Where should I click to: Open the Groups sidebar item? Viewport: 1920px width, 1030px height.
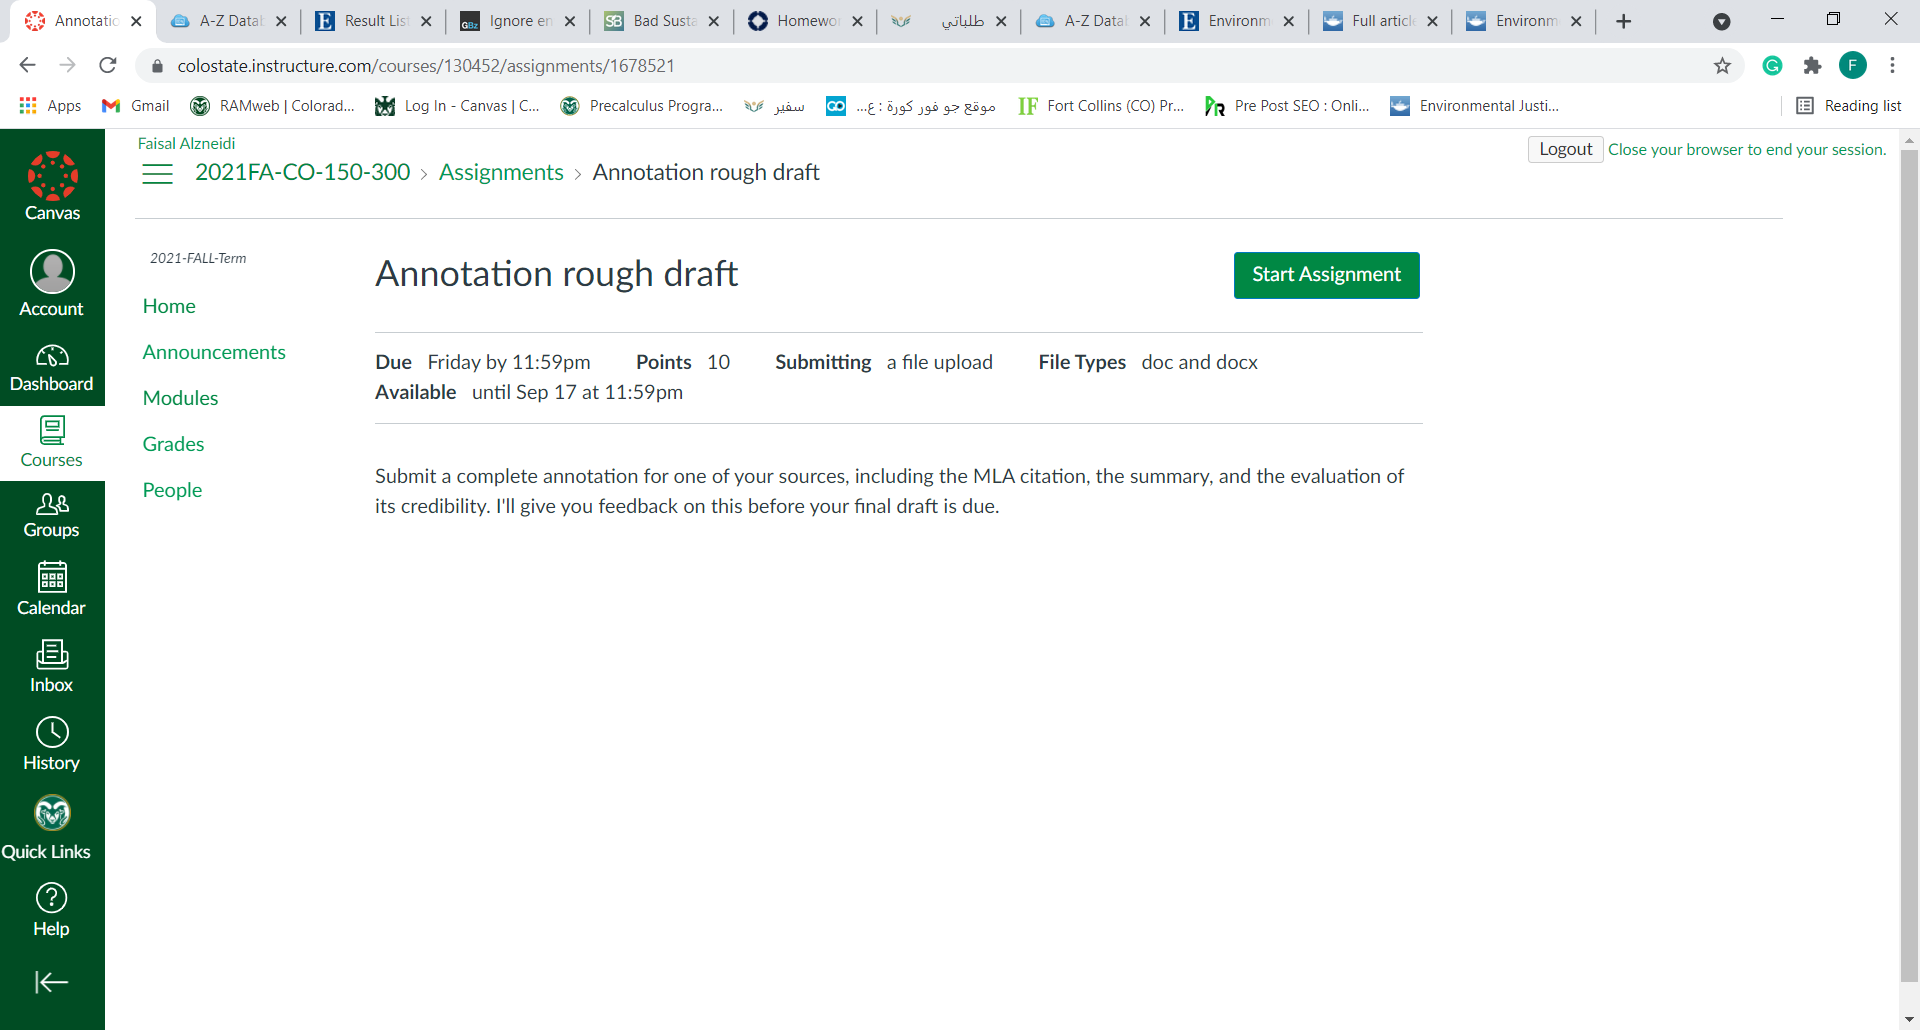tap(52, 515)
